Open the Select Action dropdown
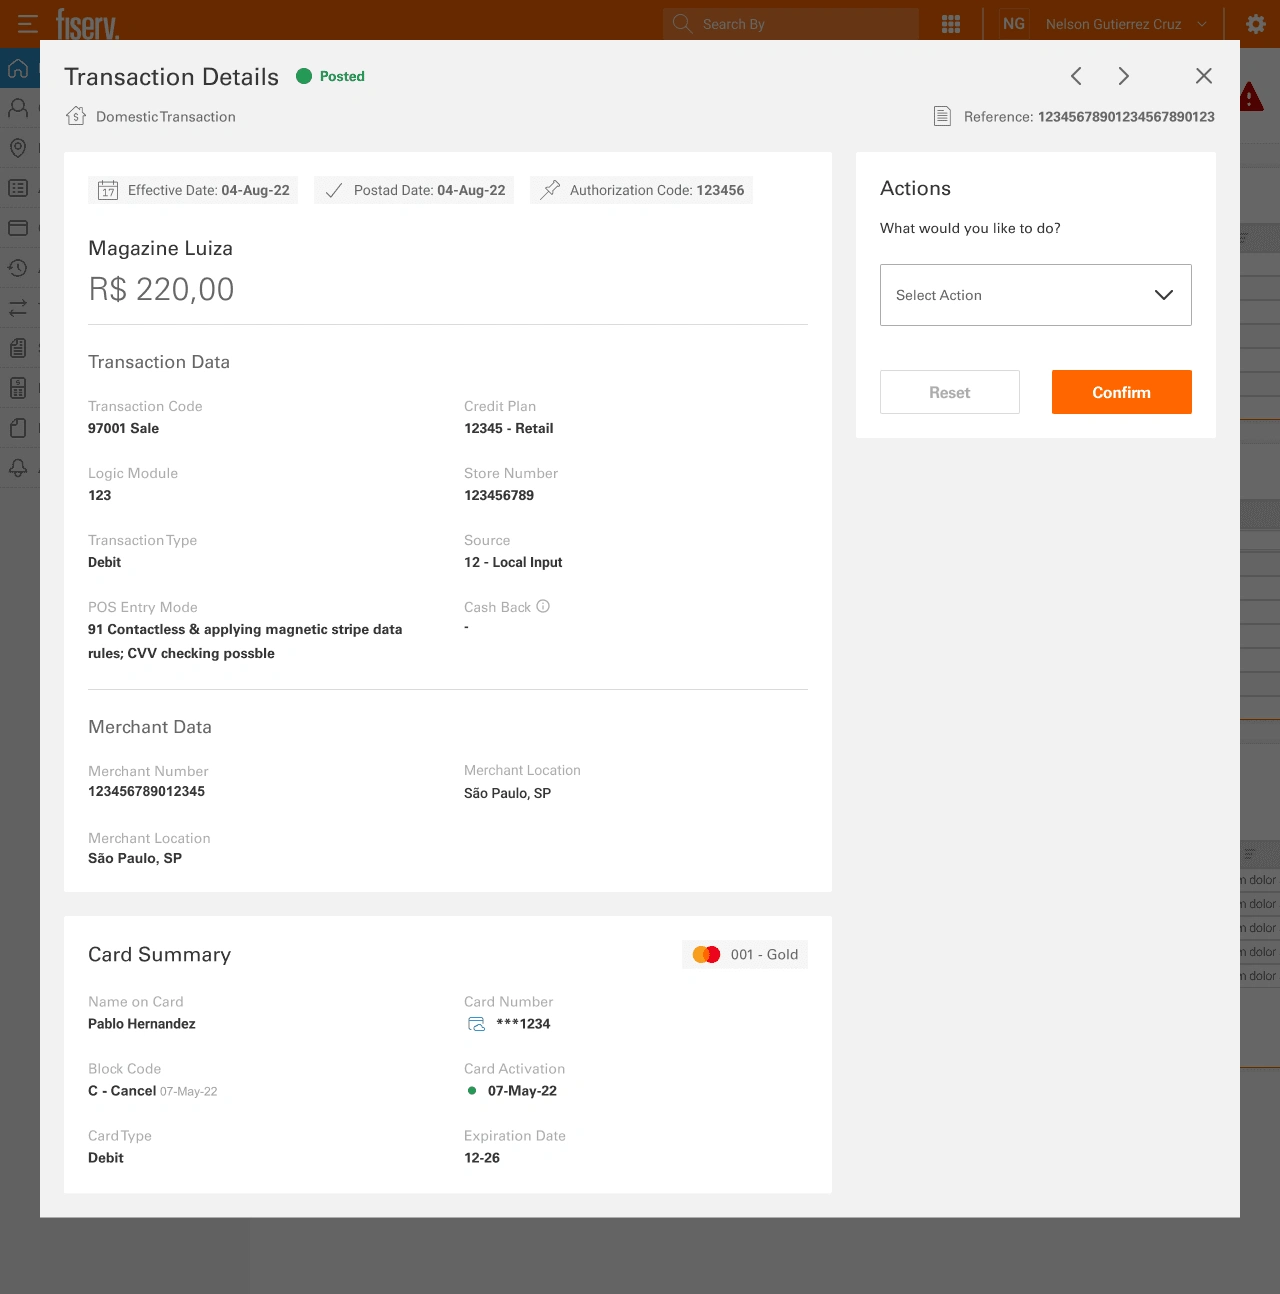The height and width of the screenshot is (1294, 1280). pos(1035,295)
